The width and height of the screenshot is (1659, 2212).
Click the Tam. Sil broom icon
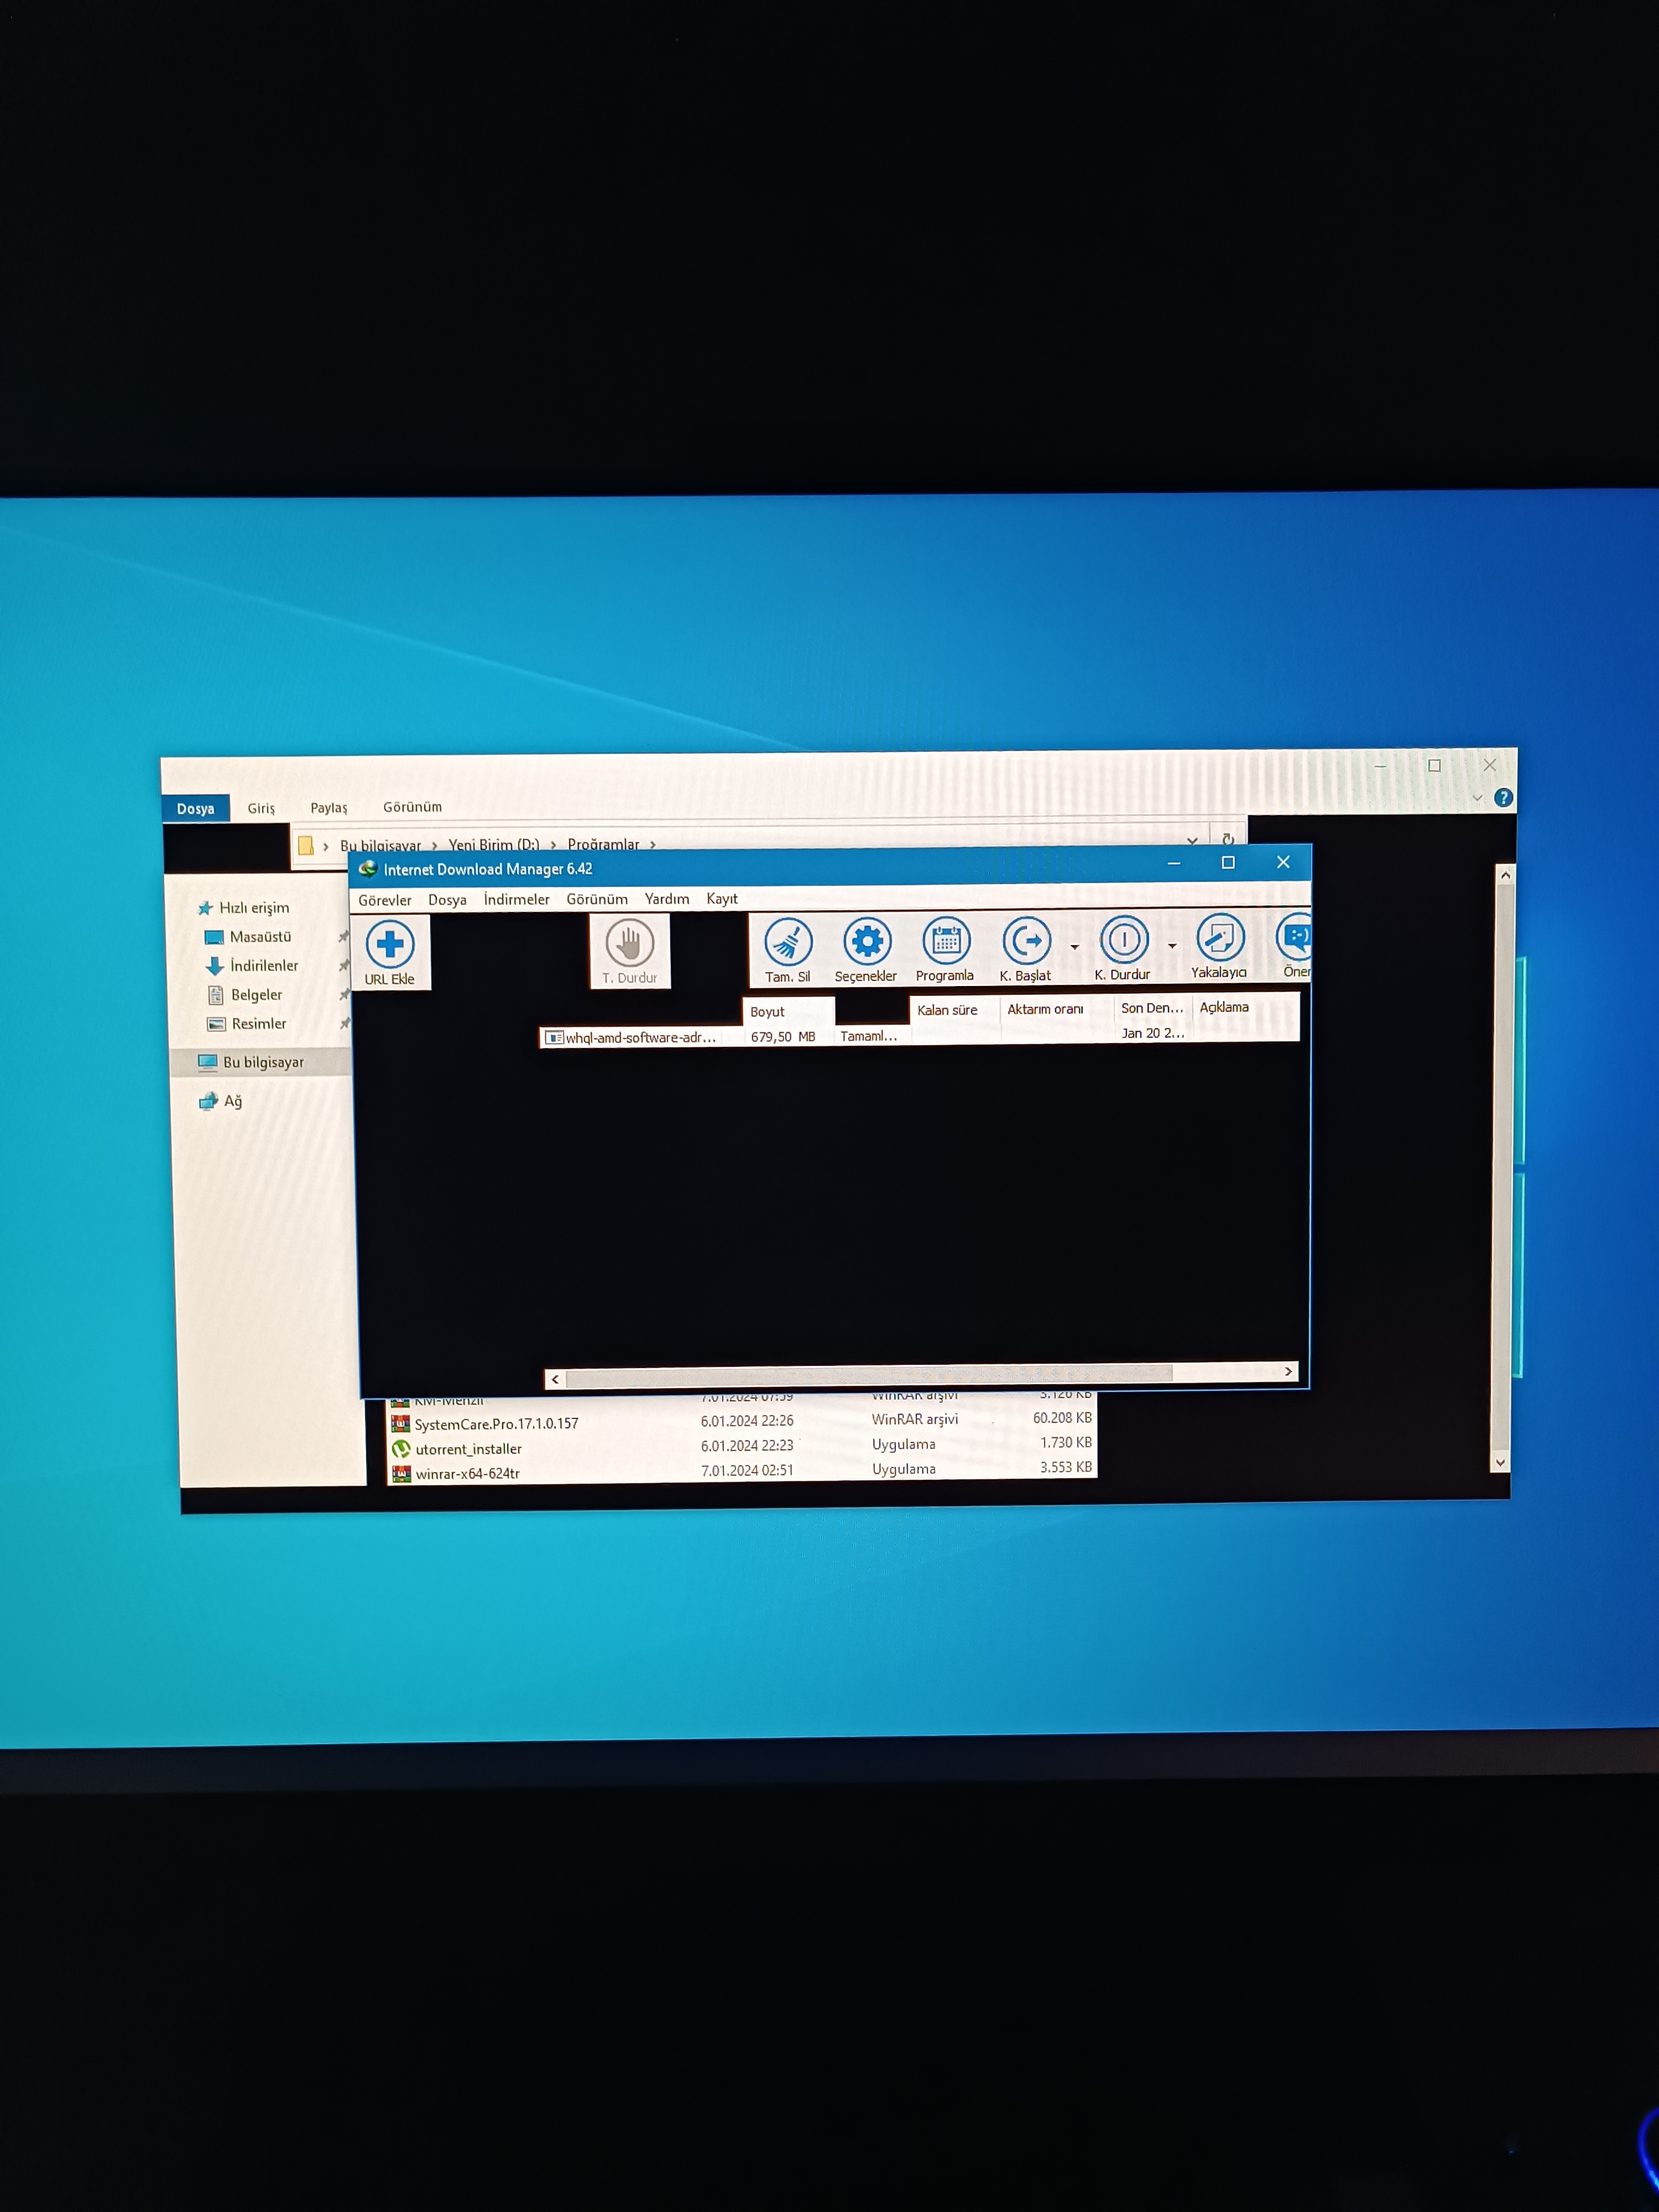tap(788, 942)
